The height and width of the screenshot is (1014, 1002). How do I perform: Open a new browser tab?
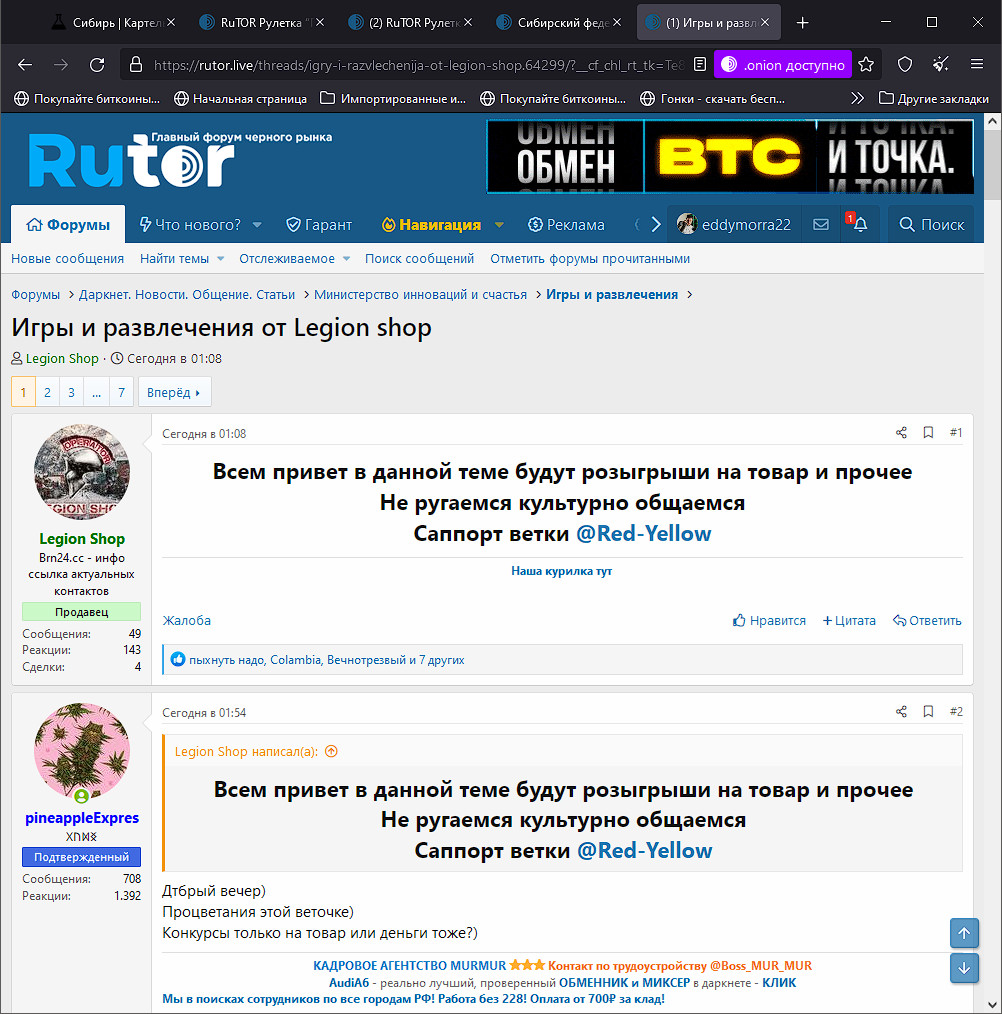(x=802, y=23)
